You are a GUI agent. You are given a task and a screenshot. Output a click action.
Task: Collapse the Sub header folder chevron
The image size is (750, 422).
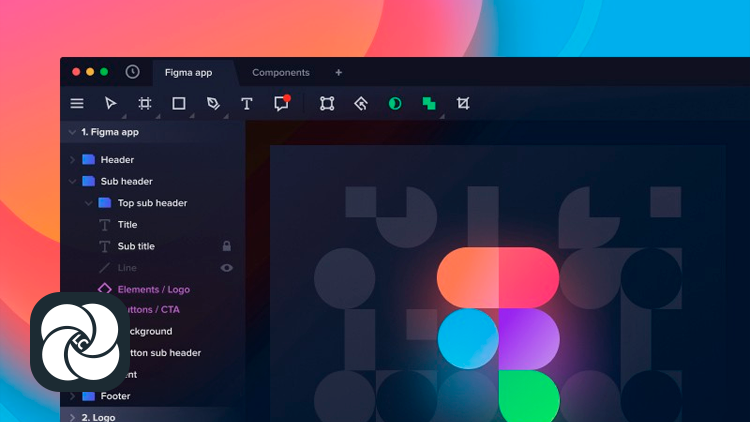[72, 181]
